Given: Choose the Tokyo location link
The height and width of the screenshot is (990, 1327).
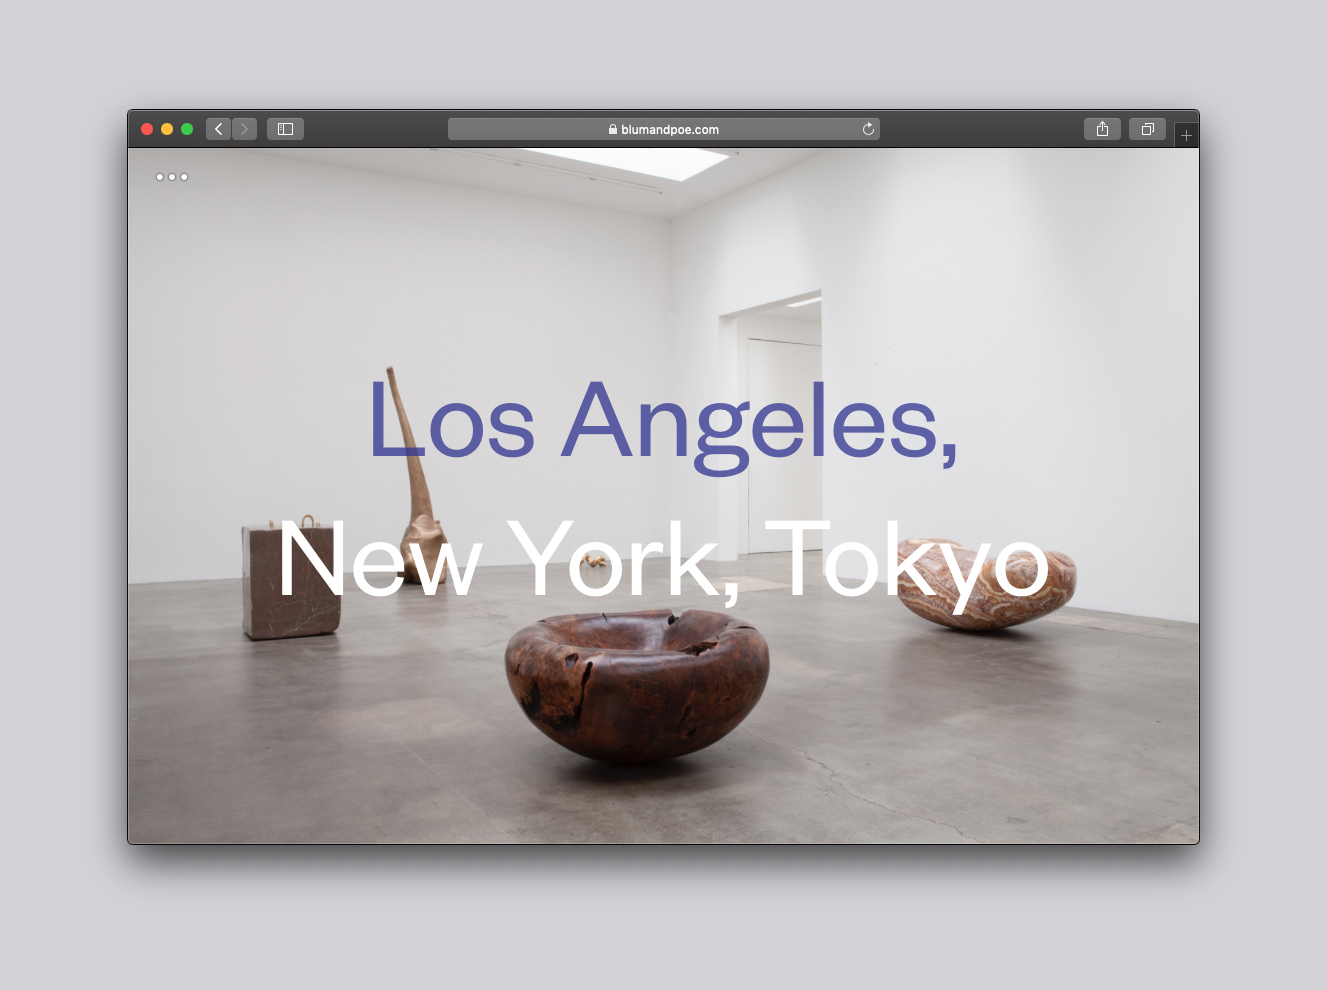Looking at the screenshot, I should point(912,560).
